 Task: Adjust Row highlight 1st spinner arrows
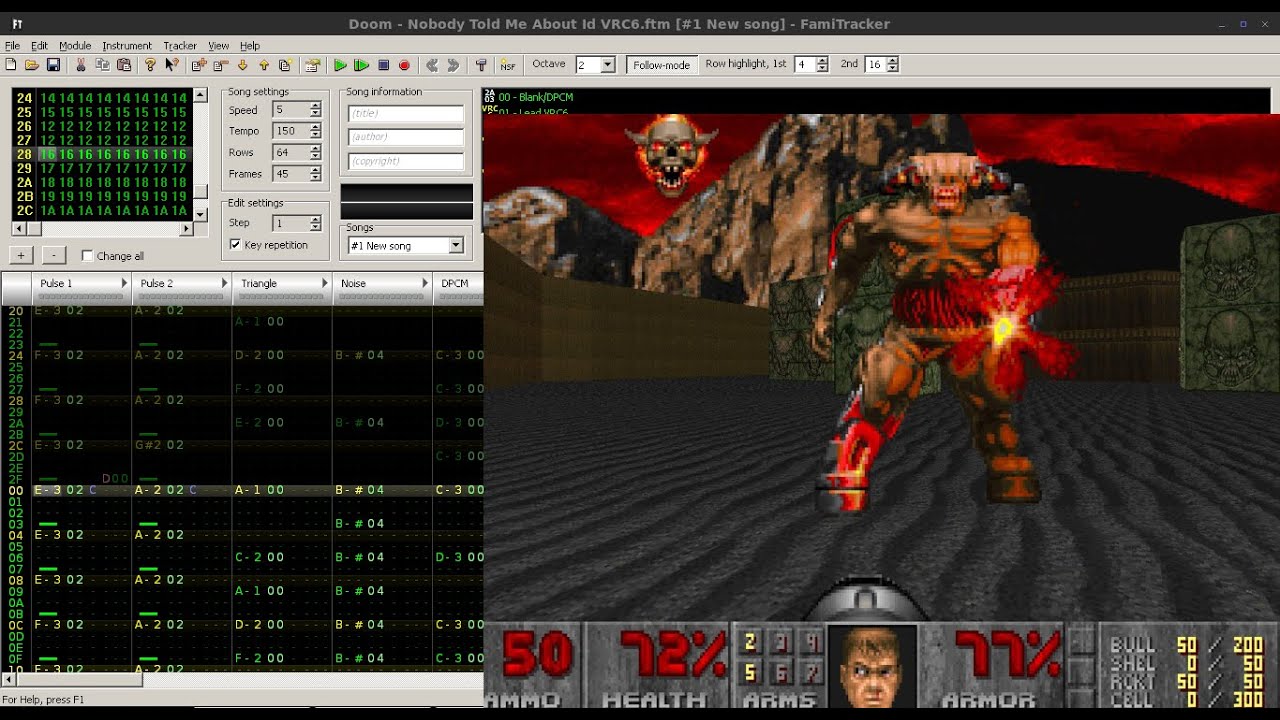[x=822, y=64]
